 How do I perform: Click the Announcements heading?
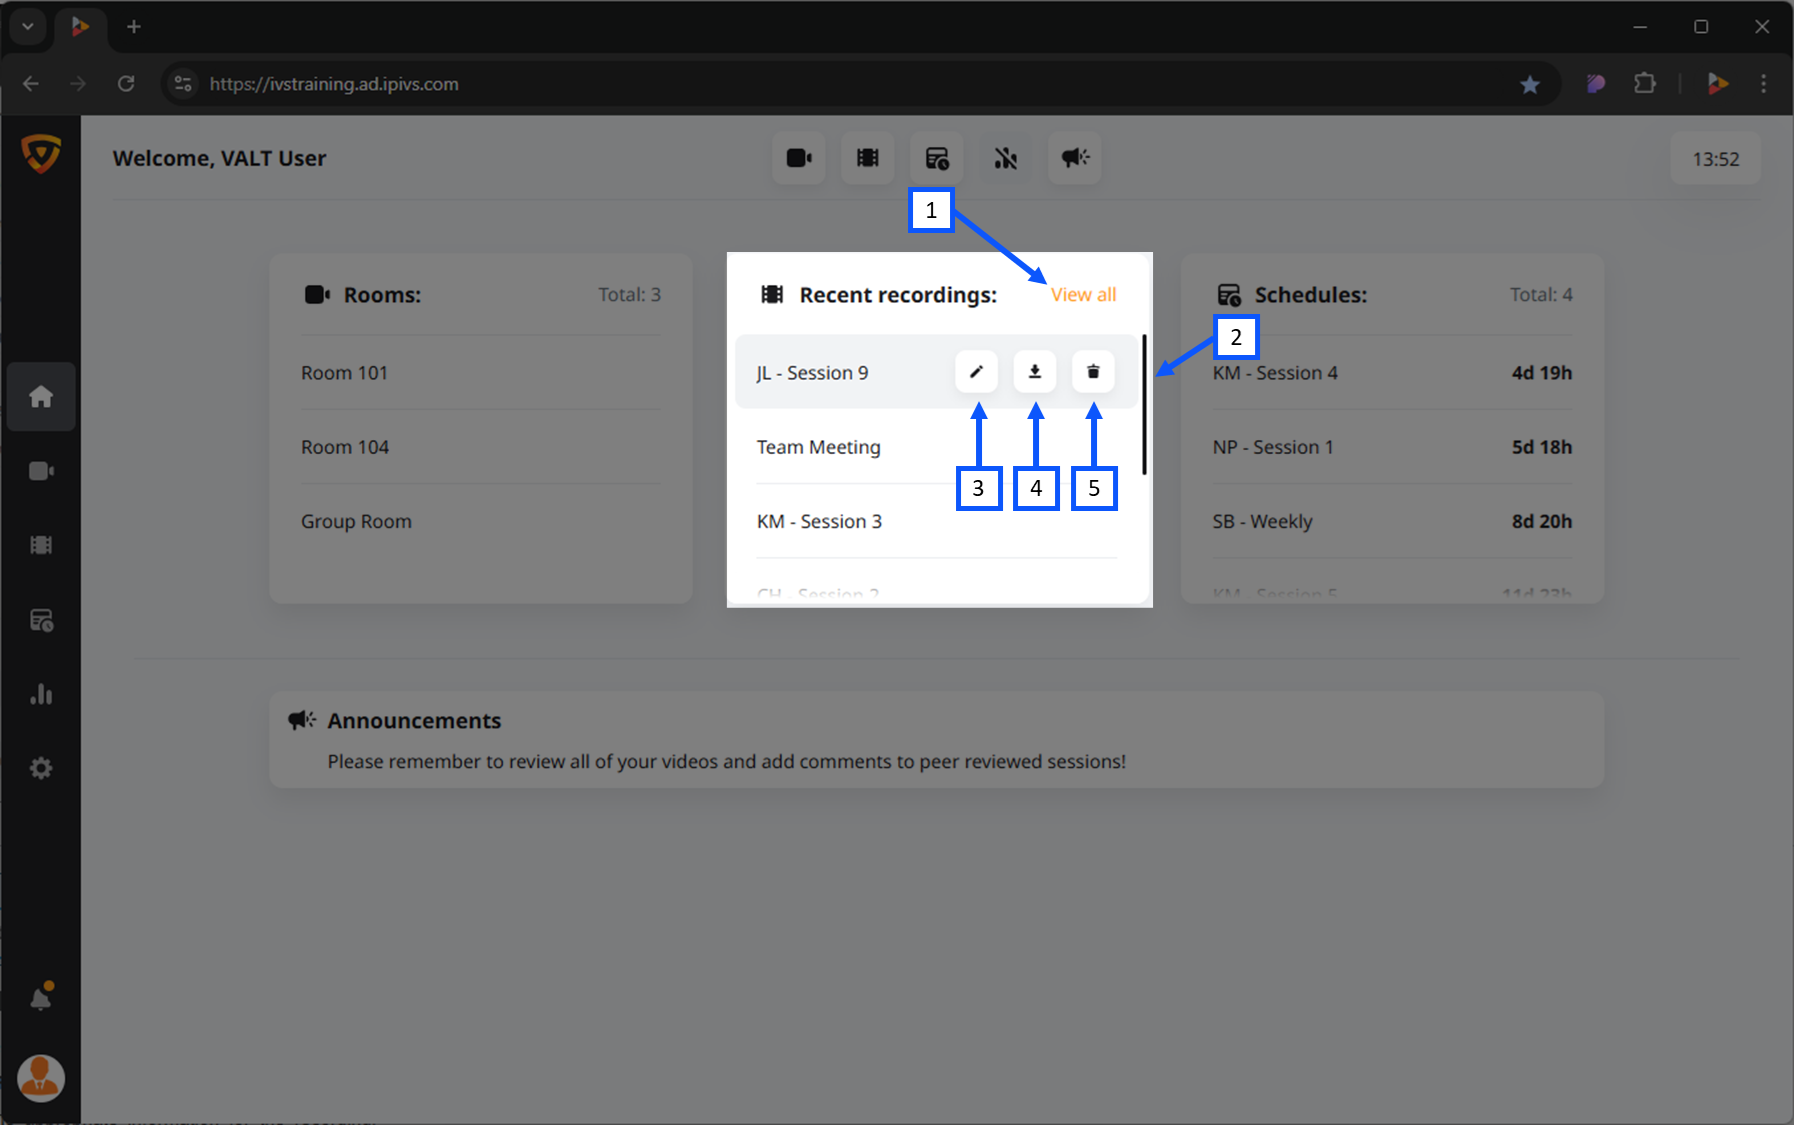click(414, 721)
